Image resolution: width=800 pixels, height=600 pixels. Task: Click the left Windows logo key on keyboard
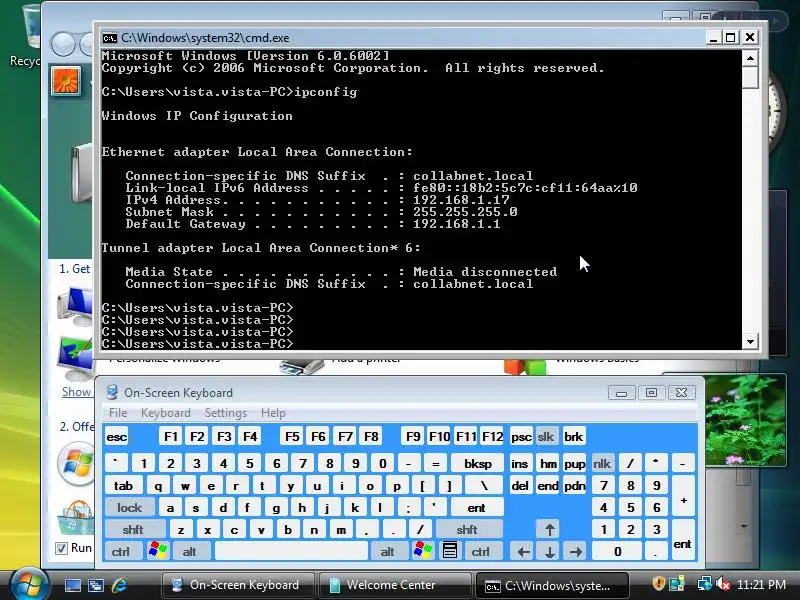pyautogui.click(x=158, y=551)
